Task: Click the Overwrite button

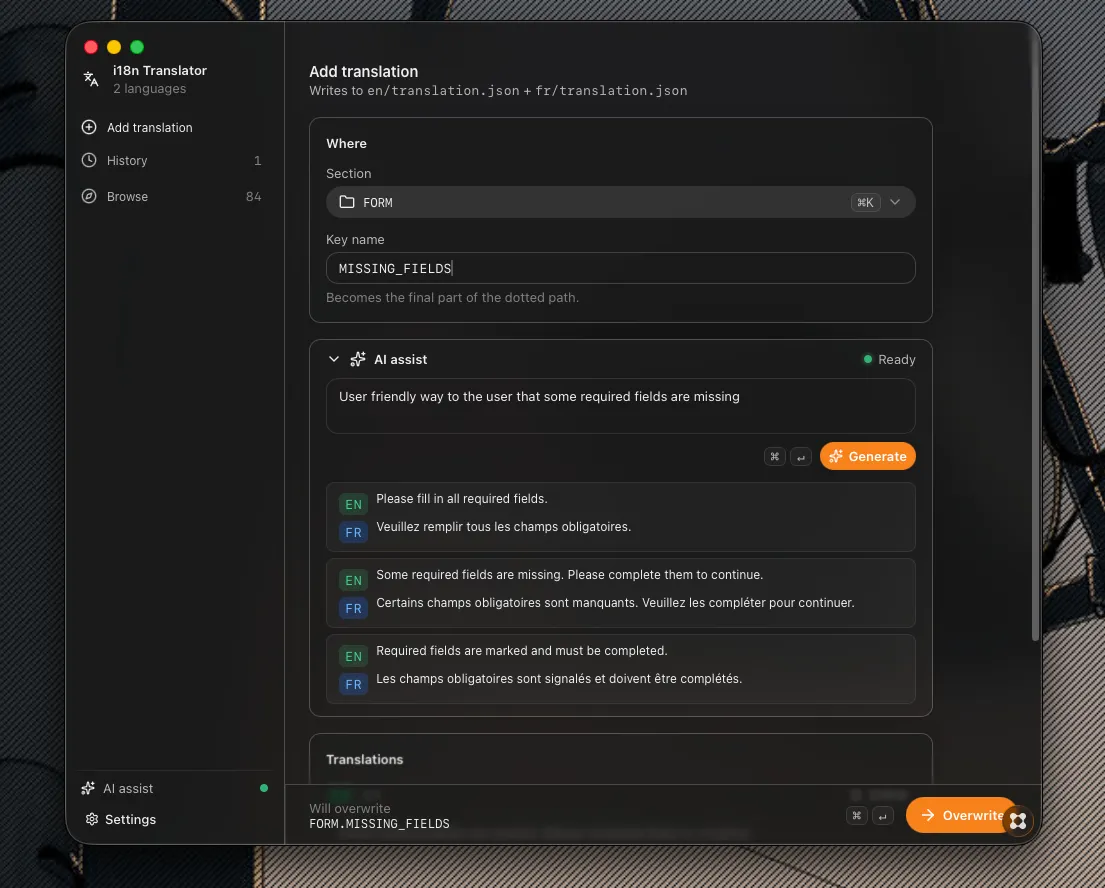Action: 962,815
